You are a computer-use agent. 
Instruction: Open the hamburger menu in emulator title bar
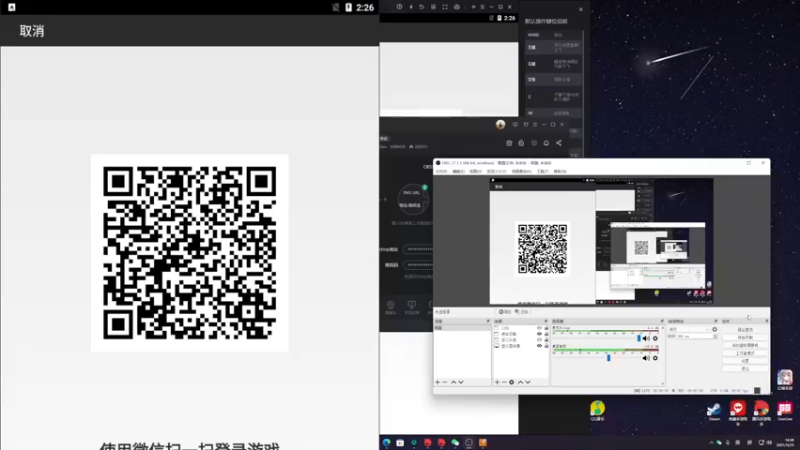(482, 7)
